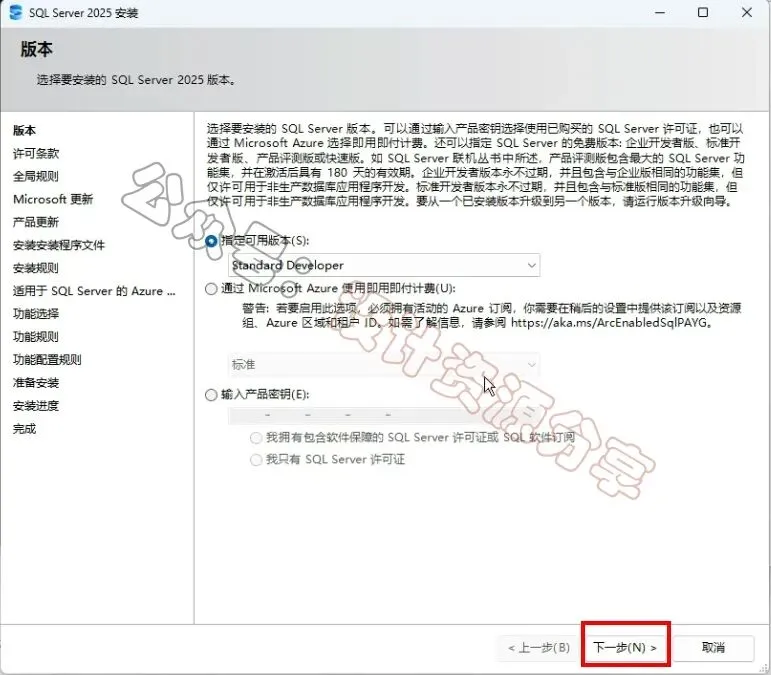
Task: Select the 安装安装程序文件 step in the sidebar
Action: [x=59, y=245]
